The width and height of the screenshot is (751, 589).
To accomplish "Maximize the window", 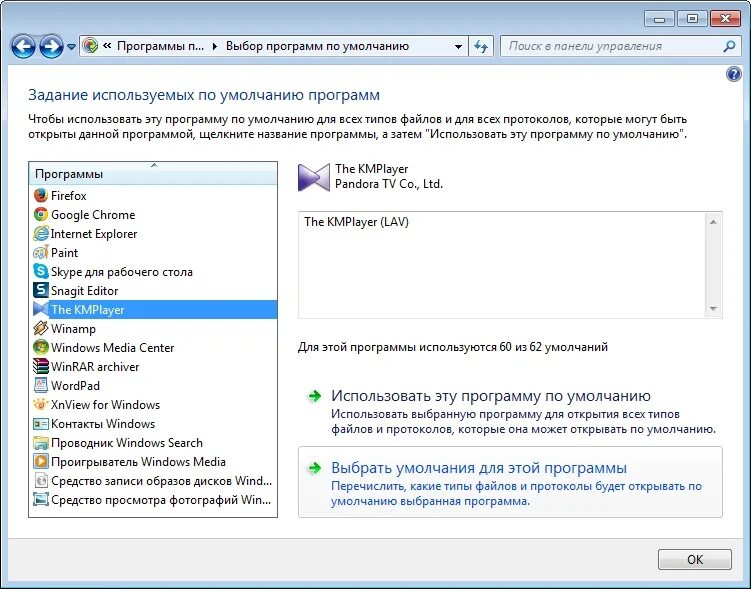I will [x=692, y=19].
